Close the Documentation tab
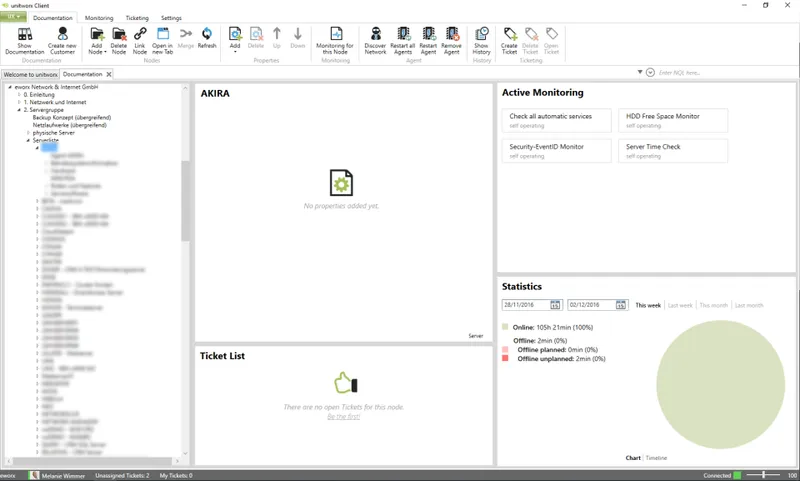Viewport: 800px width, 481px height. click(109, 74)
